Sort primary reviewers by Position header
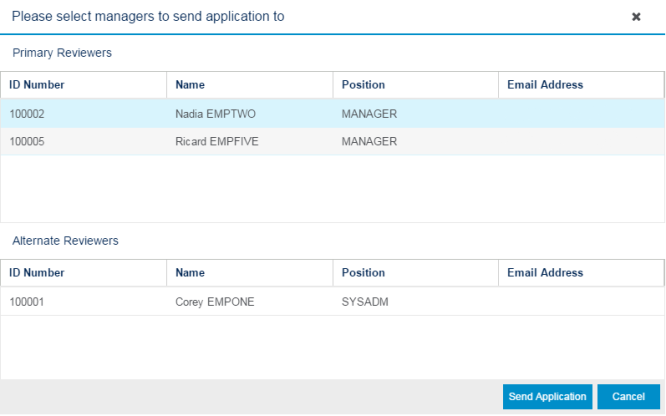666x416 pixels. tap(415, 85)
